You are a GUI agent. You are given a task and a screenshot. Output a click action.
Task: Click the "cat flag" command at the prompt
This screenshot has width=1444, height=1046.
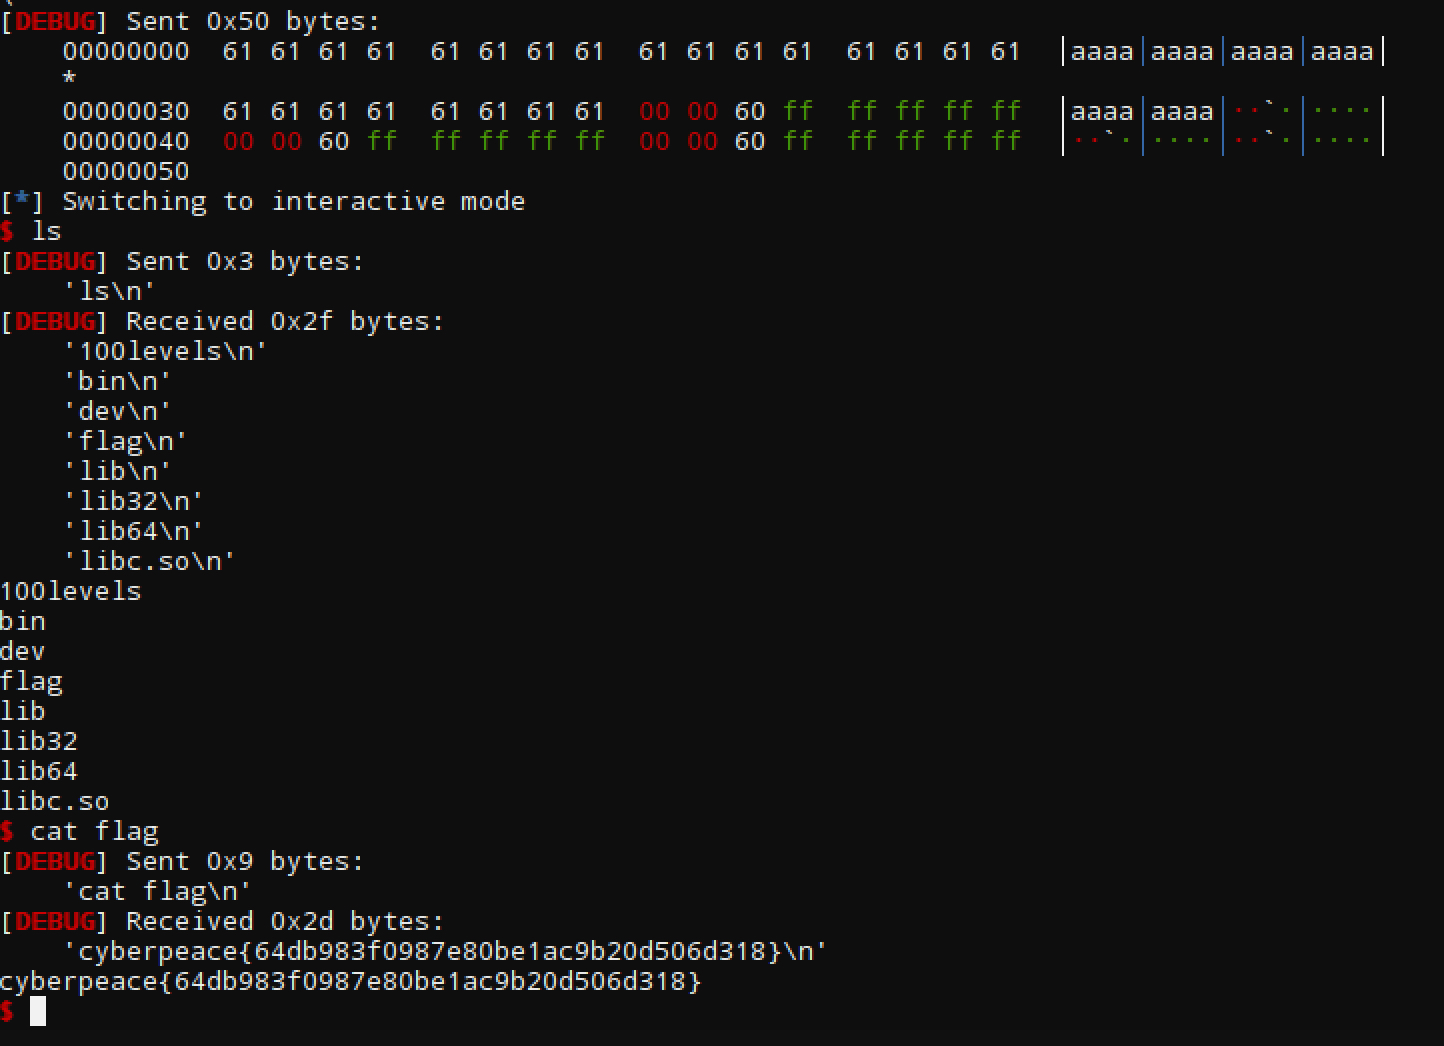point(94,831)
